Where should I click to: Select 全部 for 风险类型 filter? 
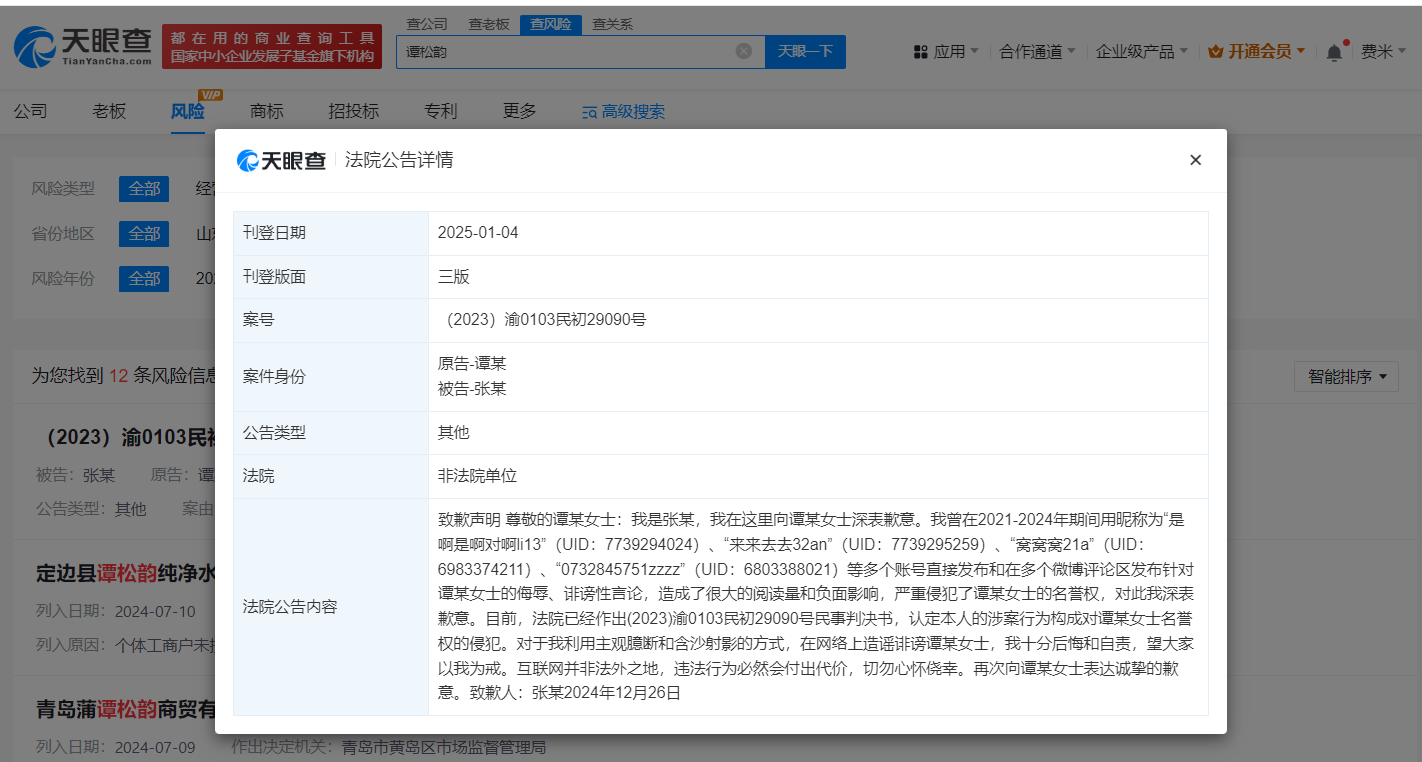pos(144,189)
